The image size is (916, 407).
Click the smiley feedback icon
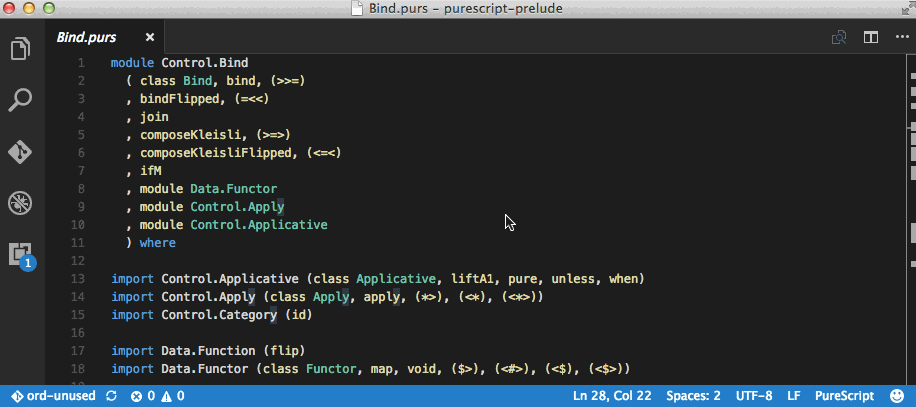coord(897,396)
